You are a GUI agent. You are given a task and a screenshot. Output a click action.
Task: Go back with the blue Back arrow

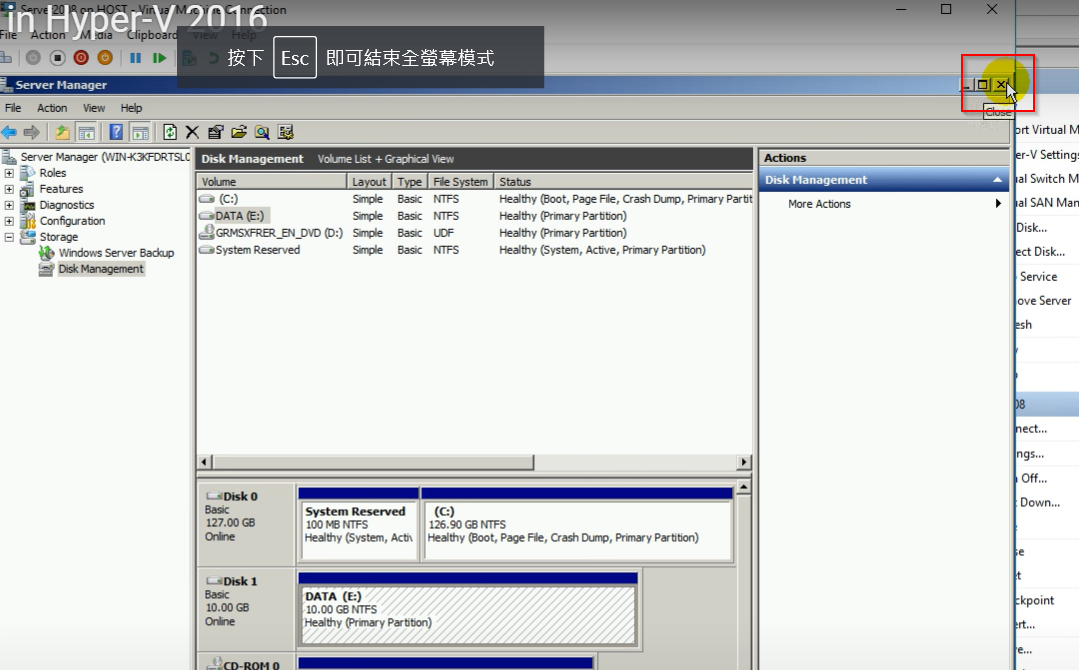pyautogui.click(x=9, y=132)
